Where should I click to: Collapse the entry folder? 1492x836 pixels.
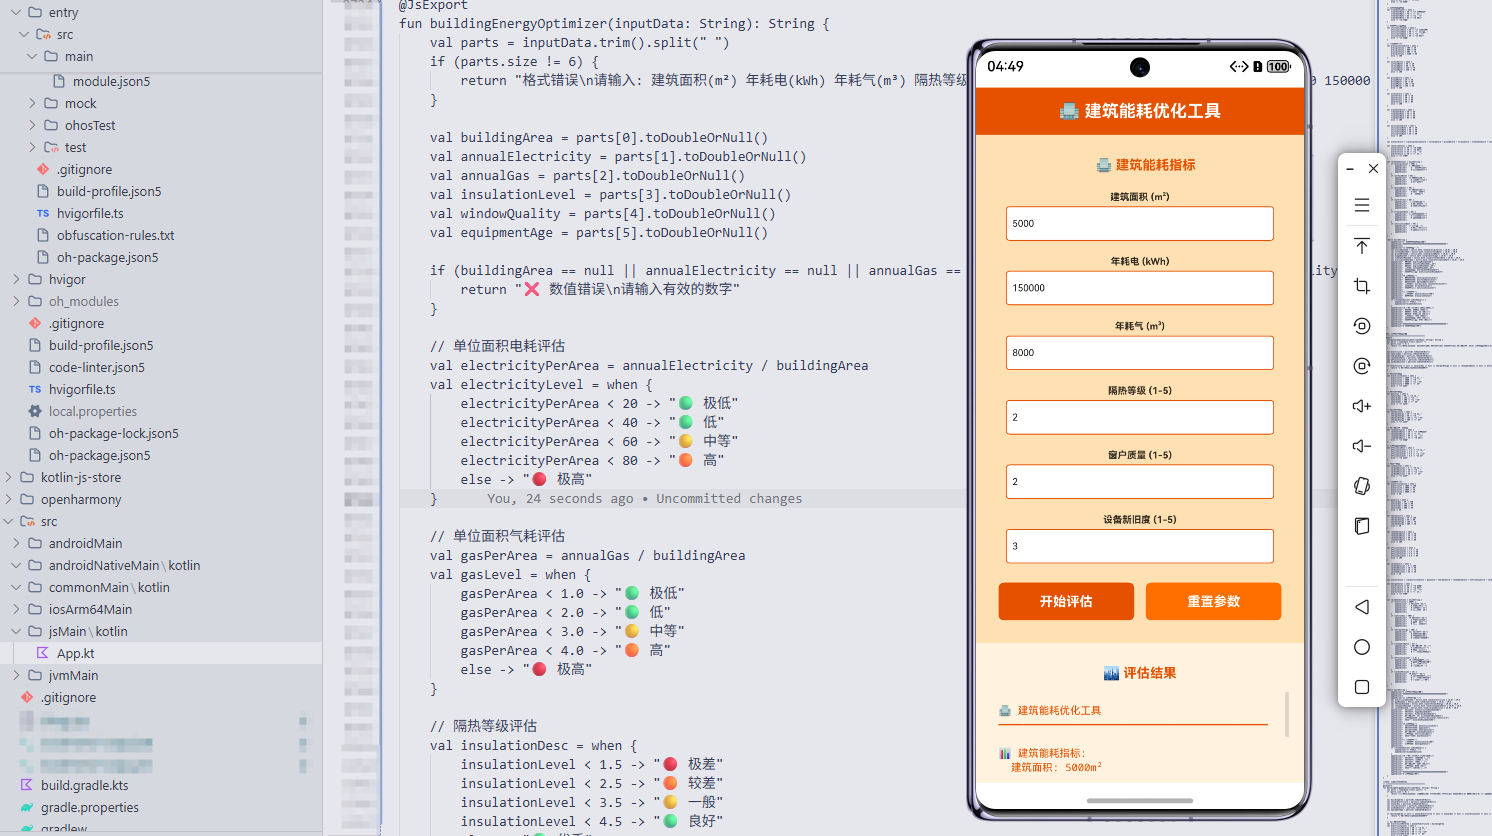[16, 12]
